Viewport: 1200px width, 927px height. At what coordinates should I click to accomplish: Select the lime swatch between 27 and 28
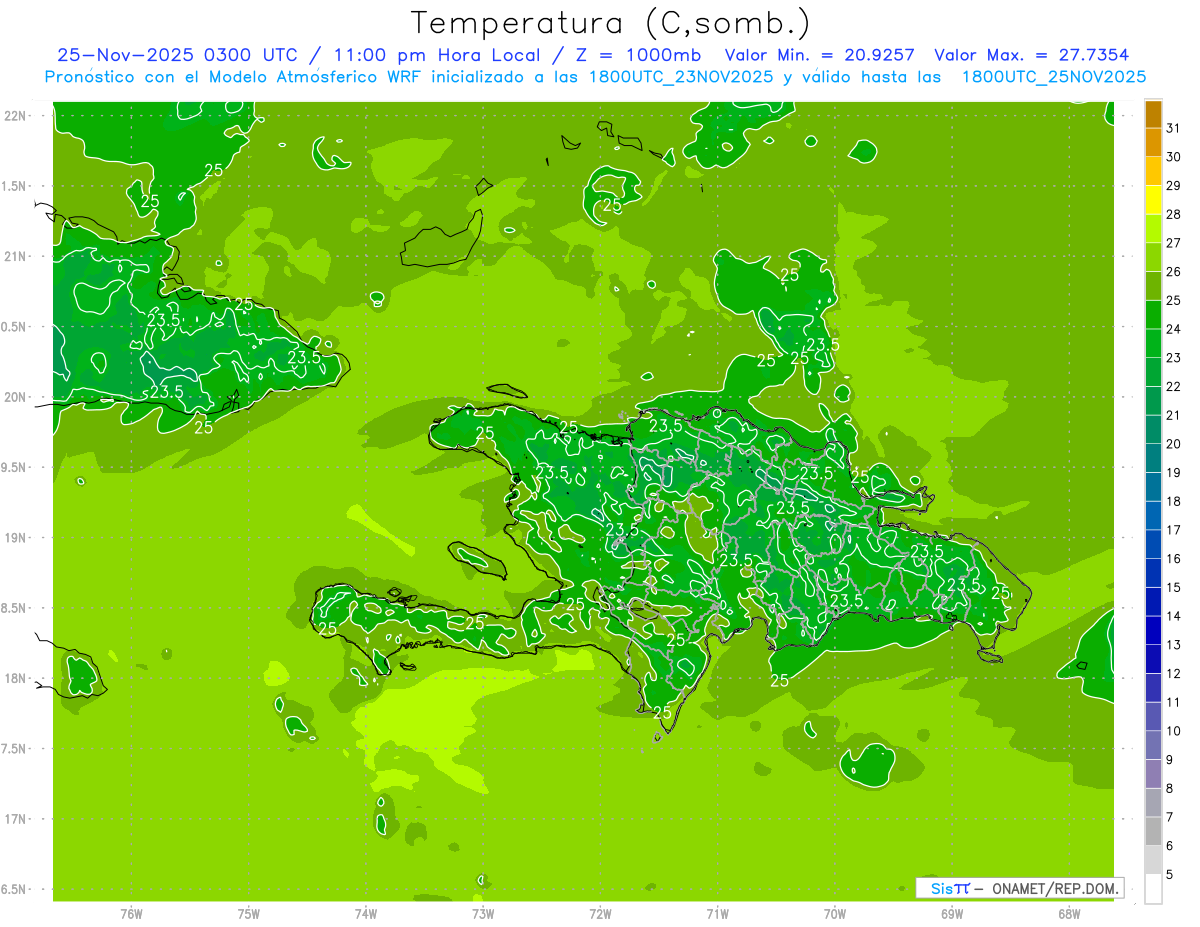(x=1153, y=229)
